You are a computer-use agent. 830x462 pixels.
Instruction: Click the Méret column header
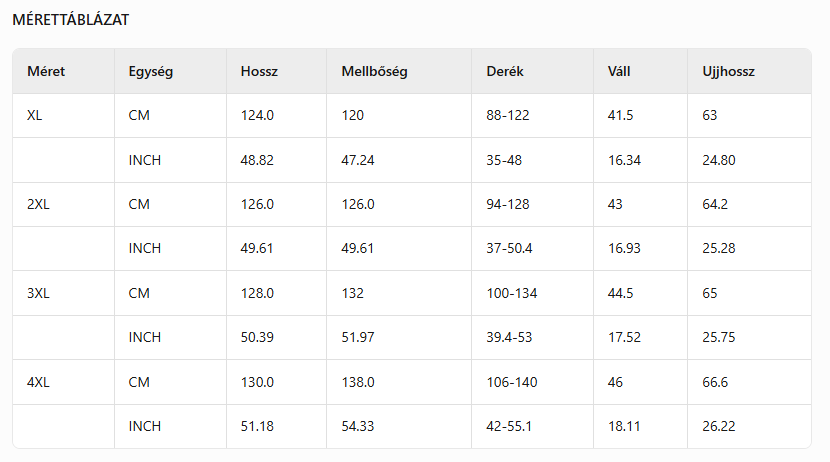tap(45, 72)
